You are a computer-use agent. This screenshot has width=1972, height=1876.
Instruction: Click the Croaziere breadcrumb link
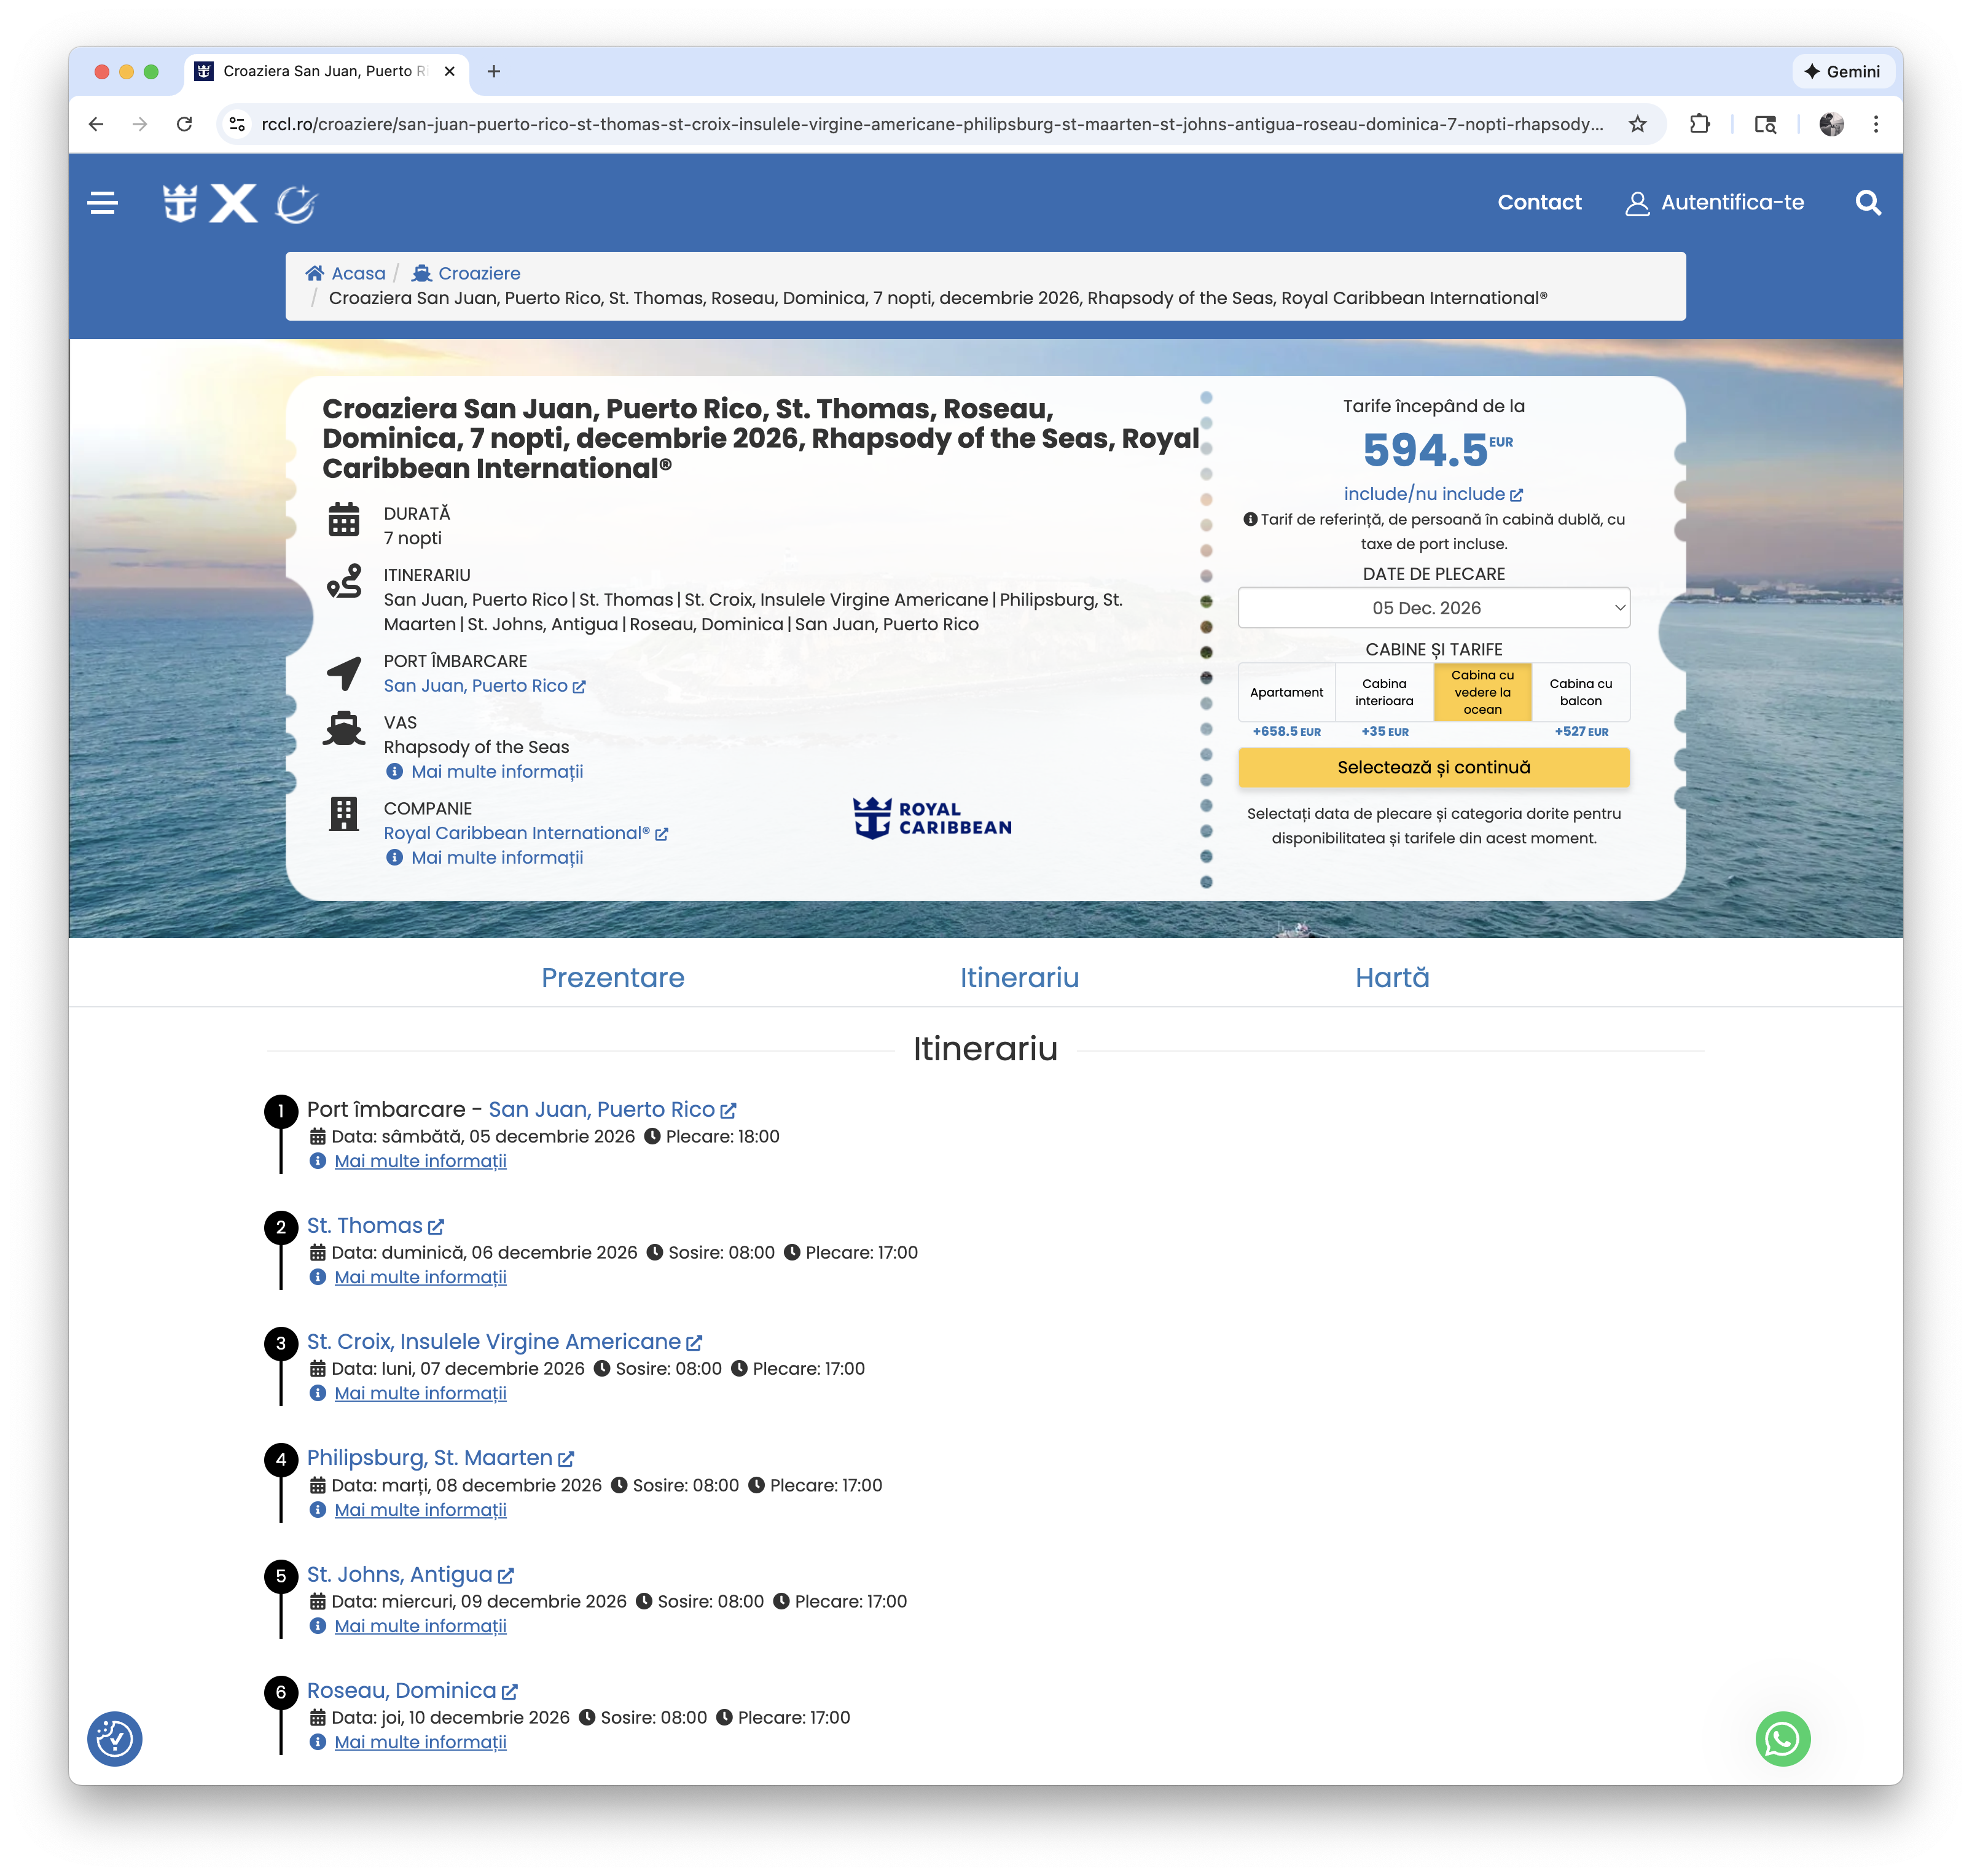click(x=478, y=273)
